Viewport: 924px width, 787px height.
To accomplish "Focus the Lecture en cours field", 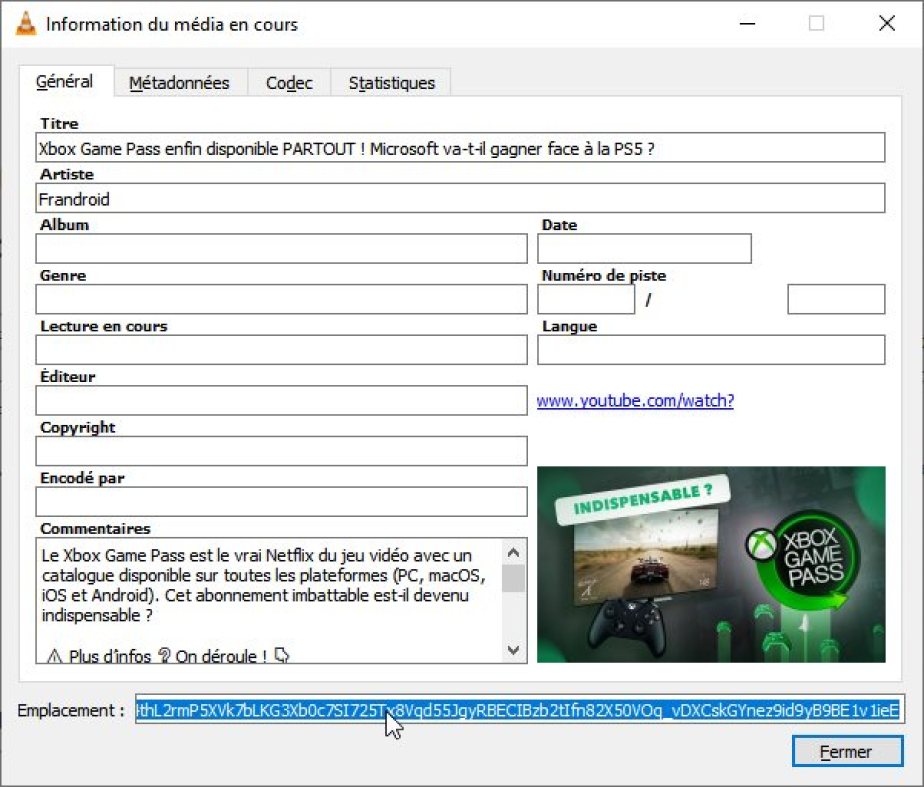I will tap(281, 350).
